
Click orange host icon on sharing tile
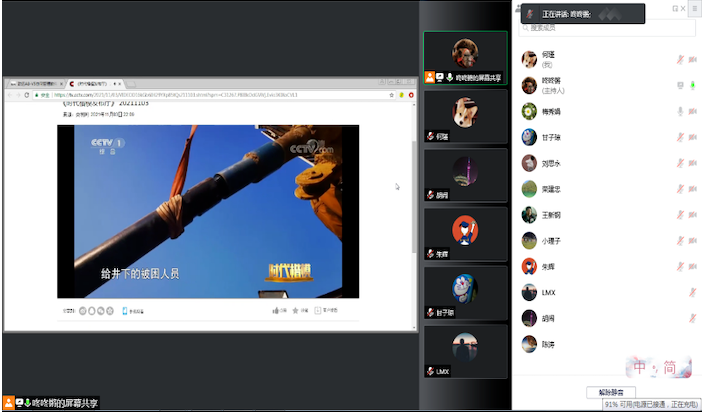[x=430, y=78]
